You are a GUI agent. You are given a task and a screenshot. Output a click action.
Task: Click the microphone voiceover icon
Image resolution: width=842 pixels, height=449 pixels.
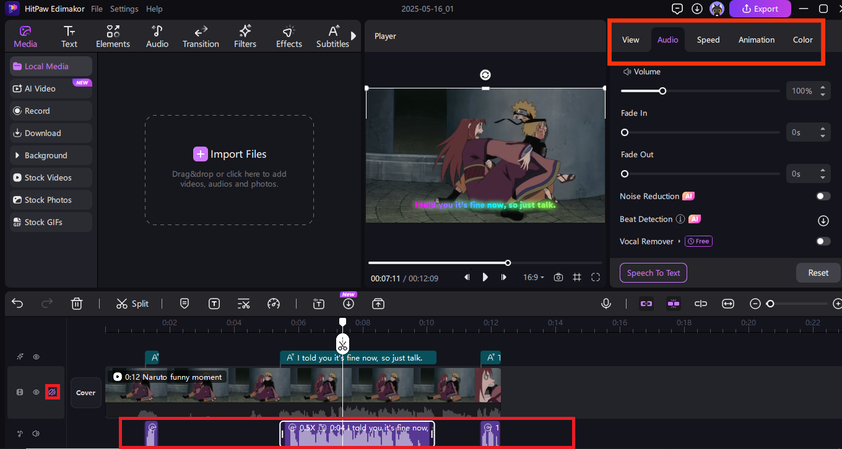[606, 303]
